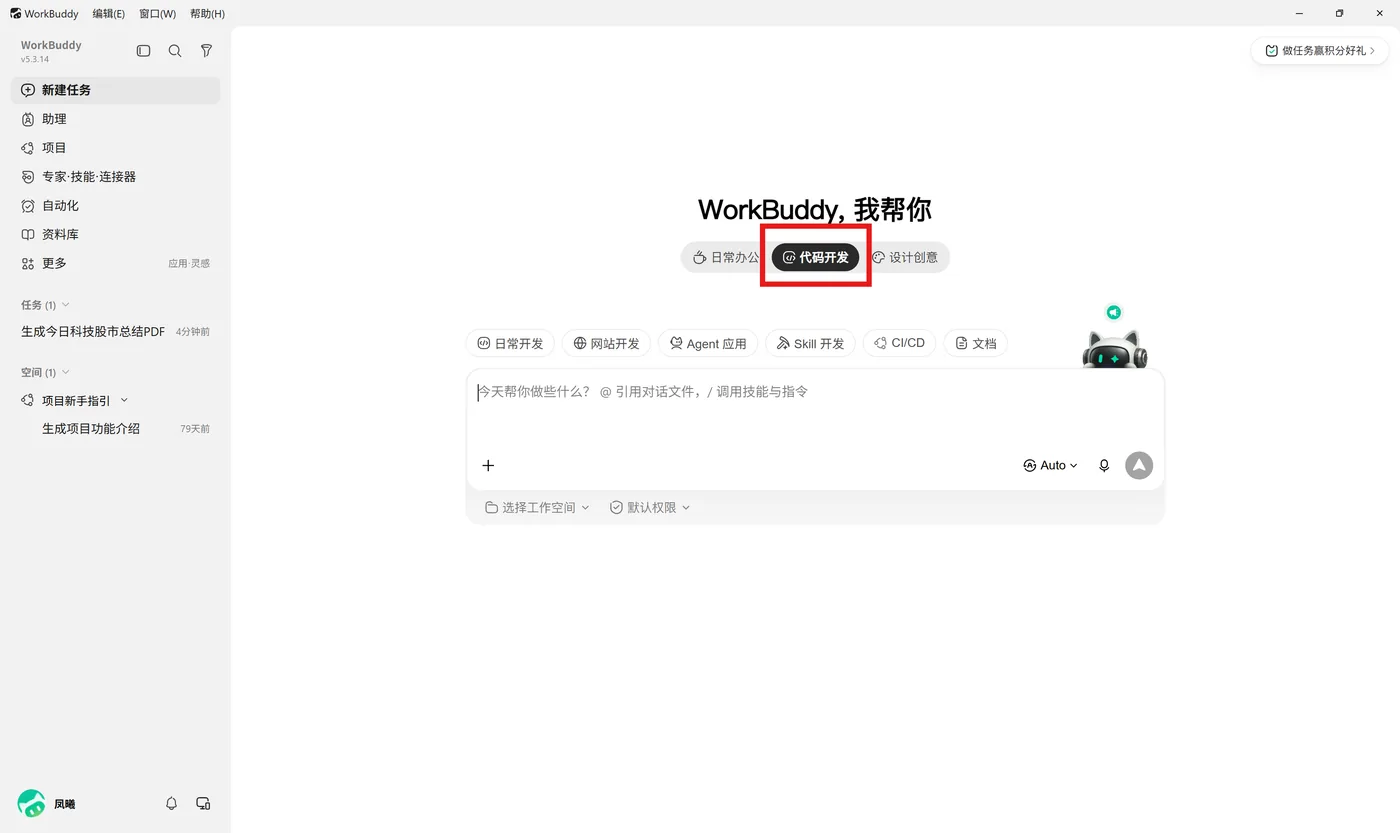Open the 资料库 library section

pos(115,235)
